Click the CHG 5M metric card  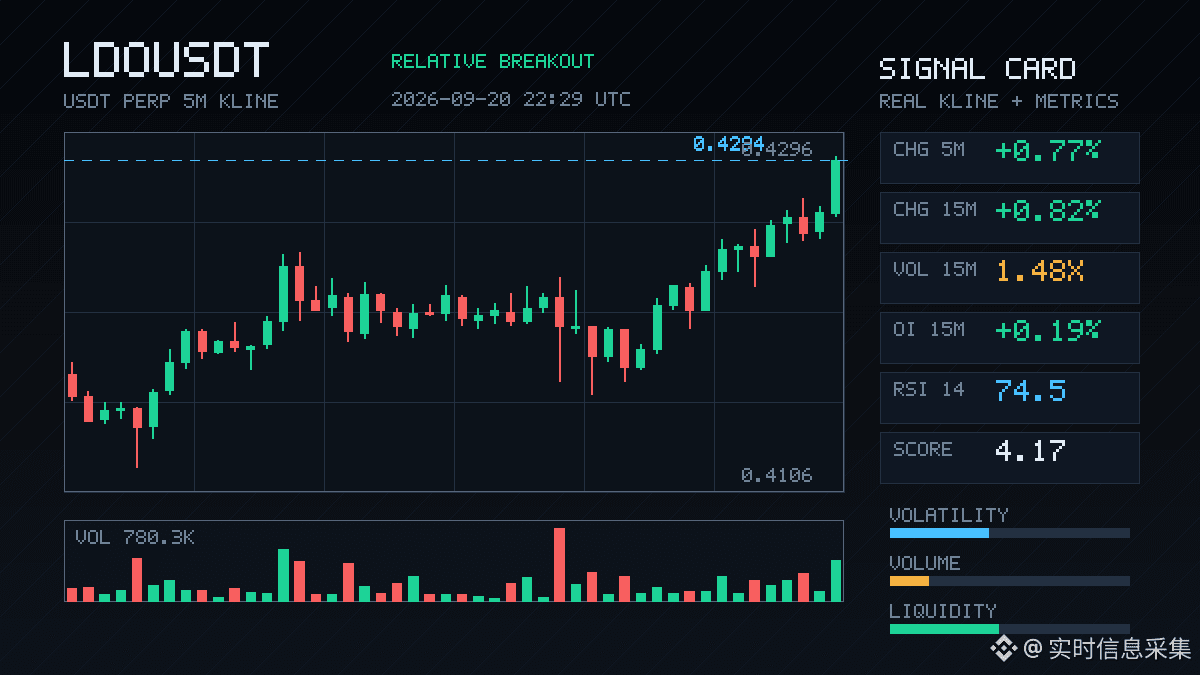point(1009,158)
